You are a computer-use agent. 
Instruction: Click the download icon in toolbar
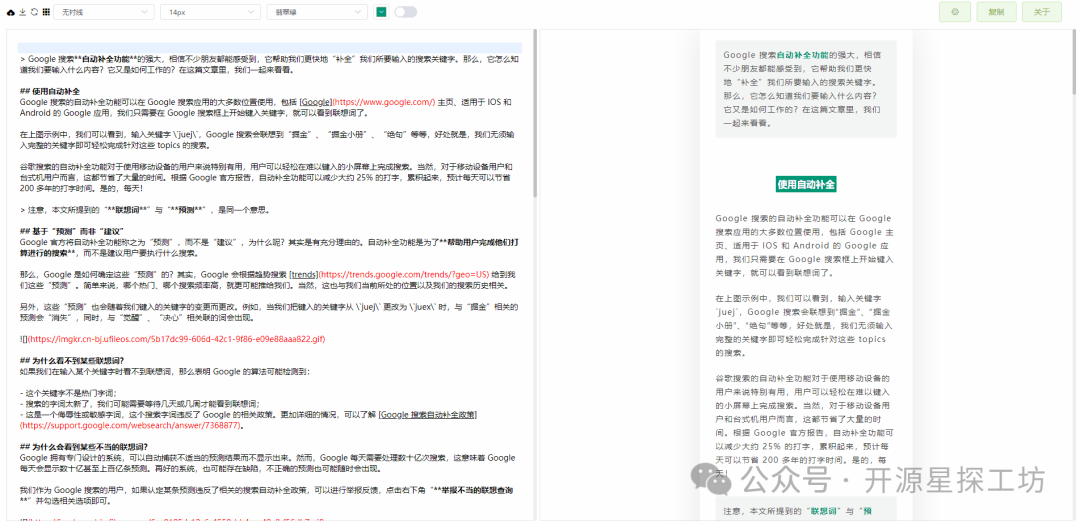pos(23,12)
